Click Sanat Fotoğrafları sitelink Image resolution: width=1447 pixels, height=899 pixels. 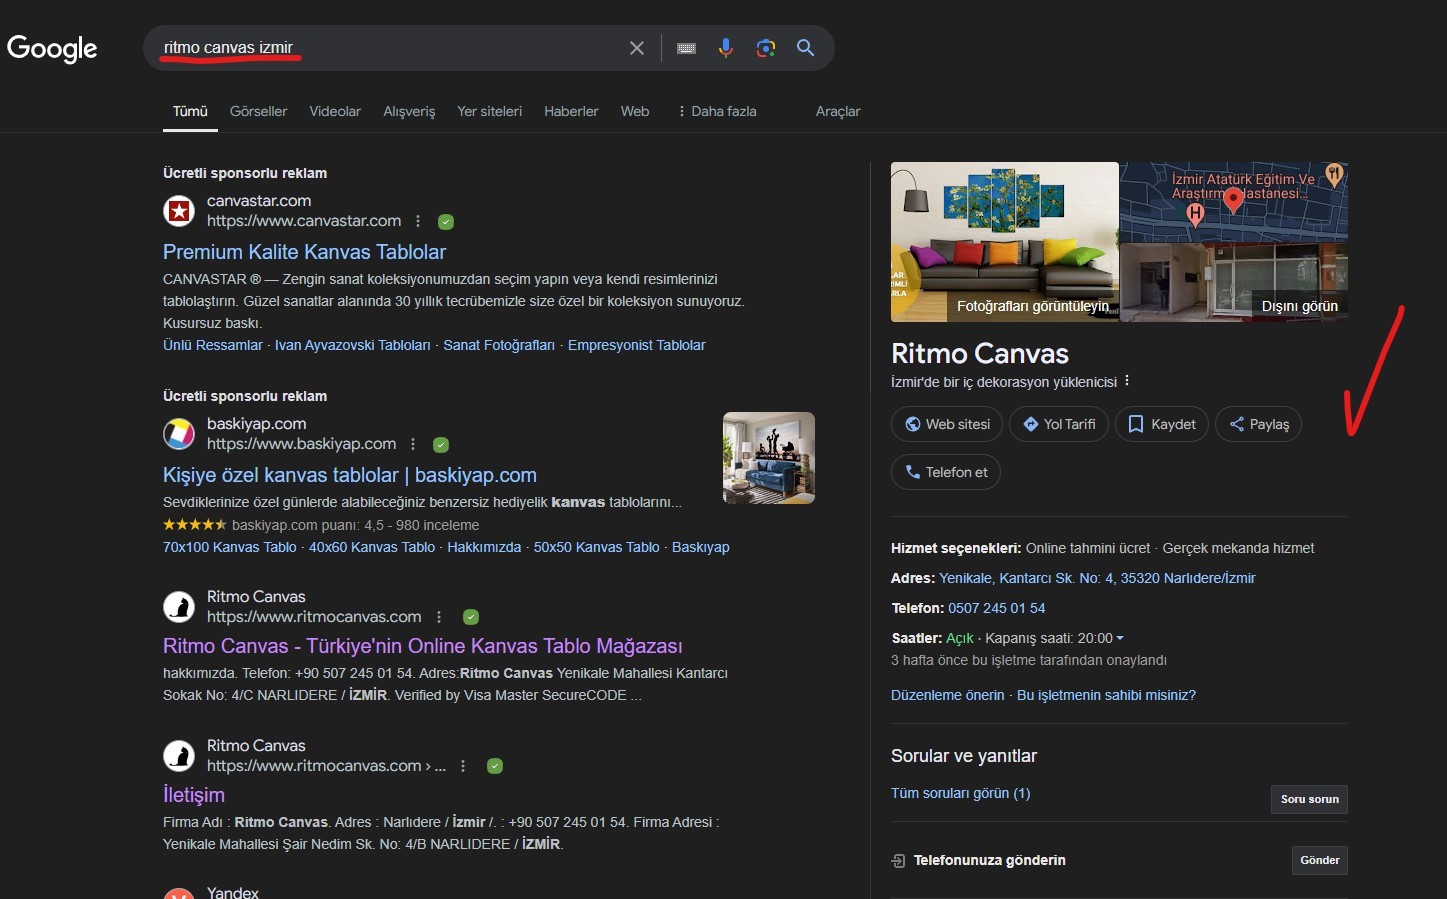pos(499,345)
